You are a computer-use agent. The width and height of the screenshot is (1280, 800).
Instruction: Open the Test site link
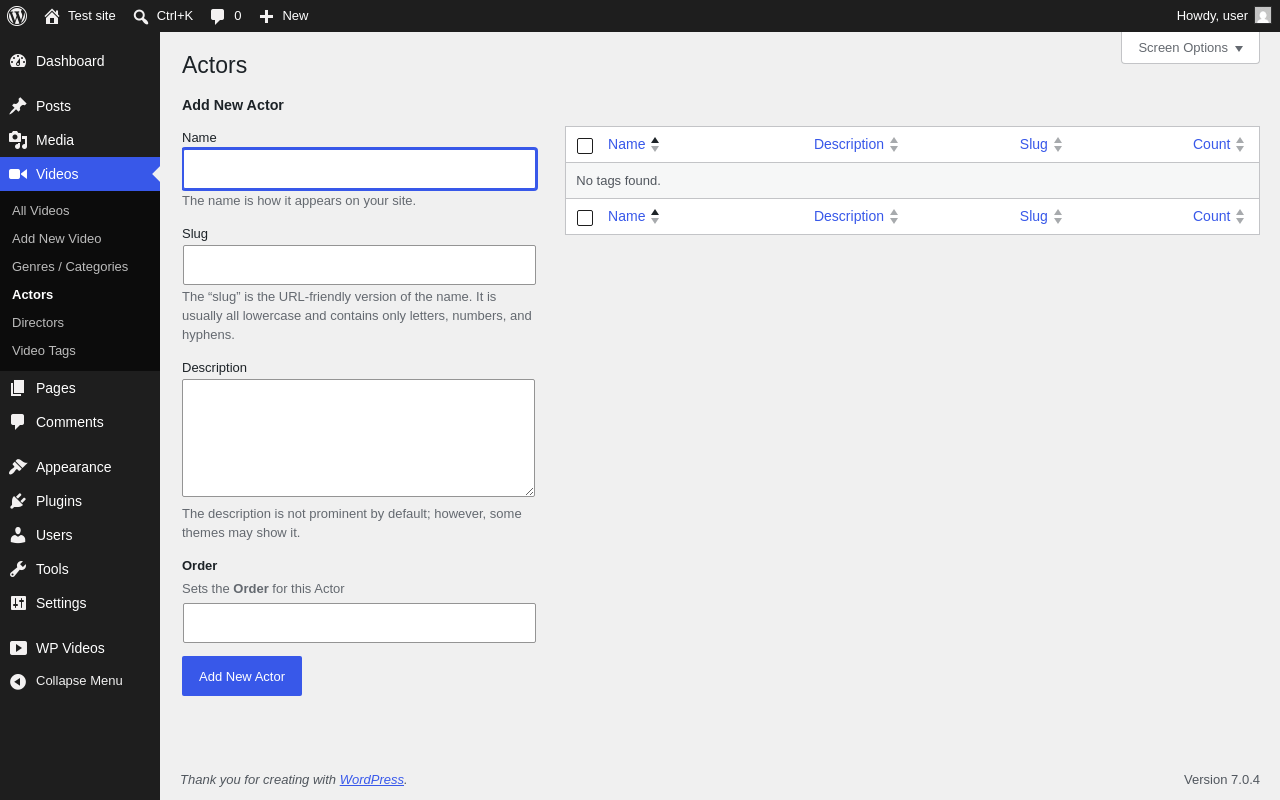[x=80, y=16]
